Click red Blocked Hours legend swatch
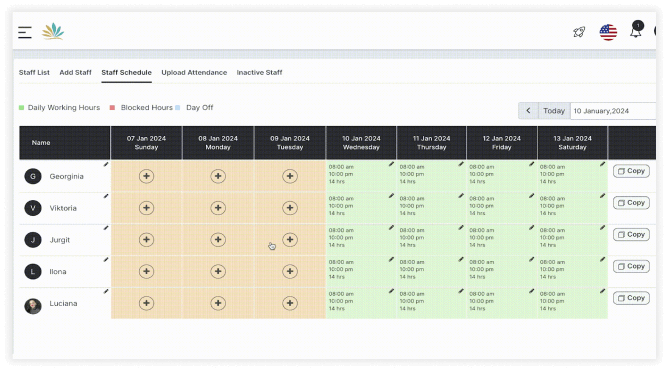Viewport: 668px width, 371px height. tap(112, 108)
